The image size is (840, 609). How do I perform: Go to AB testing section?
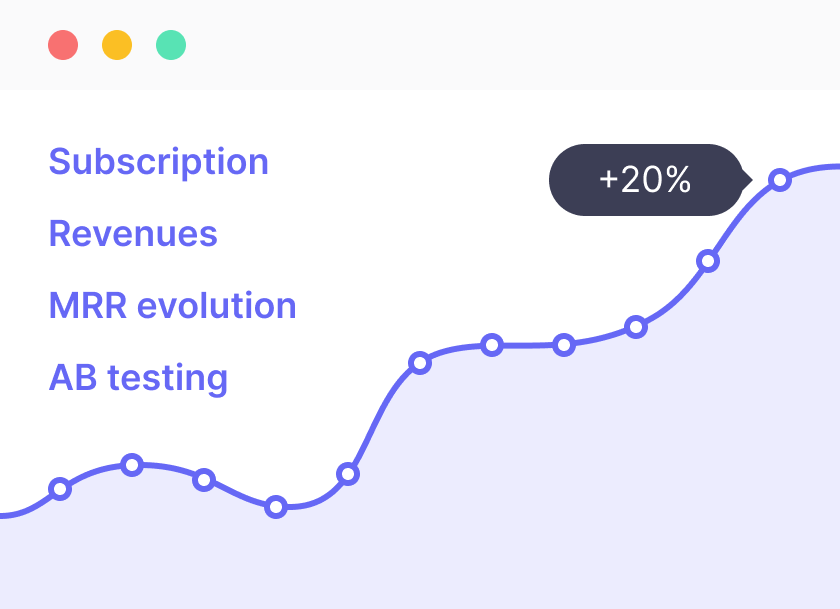(x=138, y=378)
